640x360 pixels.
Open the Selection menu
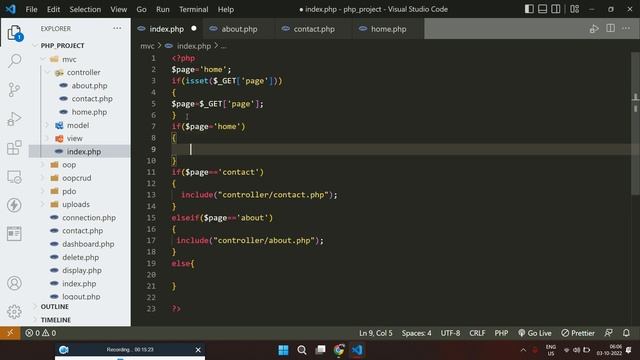pos(85,9)
